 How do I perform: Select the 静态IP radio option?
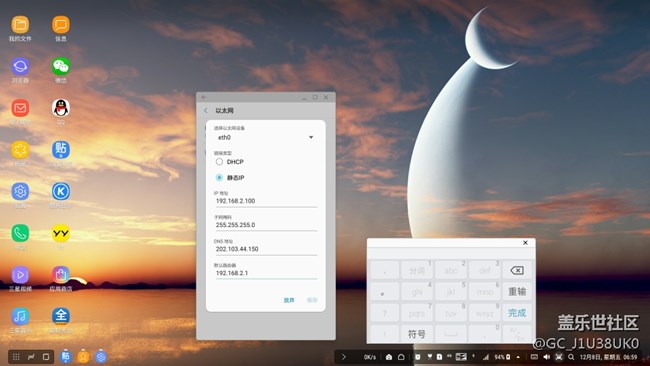pyautogui.click(x=219, y=177)
